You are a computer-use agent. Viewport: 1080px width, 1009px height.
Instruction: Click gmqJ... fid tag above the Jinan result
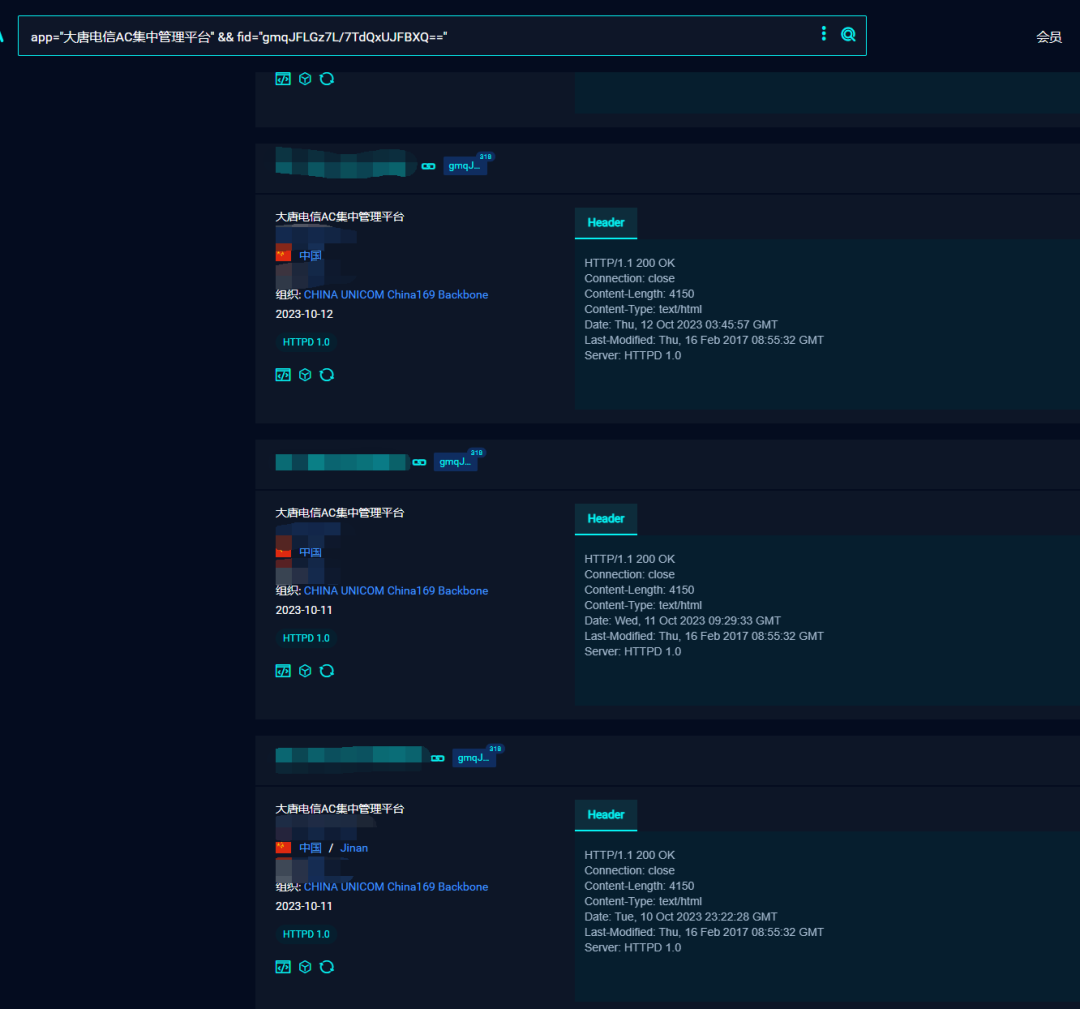[x=474, y=758]
